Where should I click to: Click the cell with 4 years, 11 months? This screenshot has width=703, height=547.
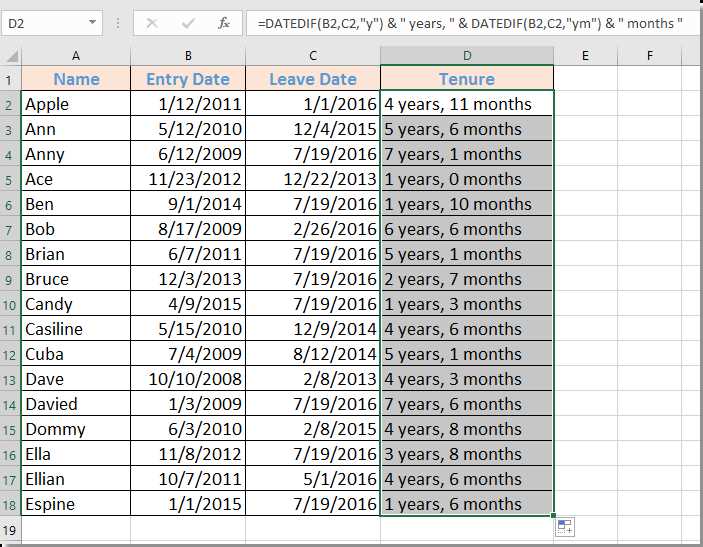pyautogui.click(x=466, y=104)
